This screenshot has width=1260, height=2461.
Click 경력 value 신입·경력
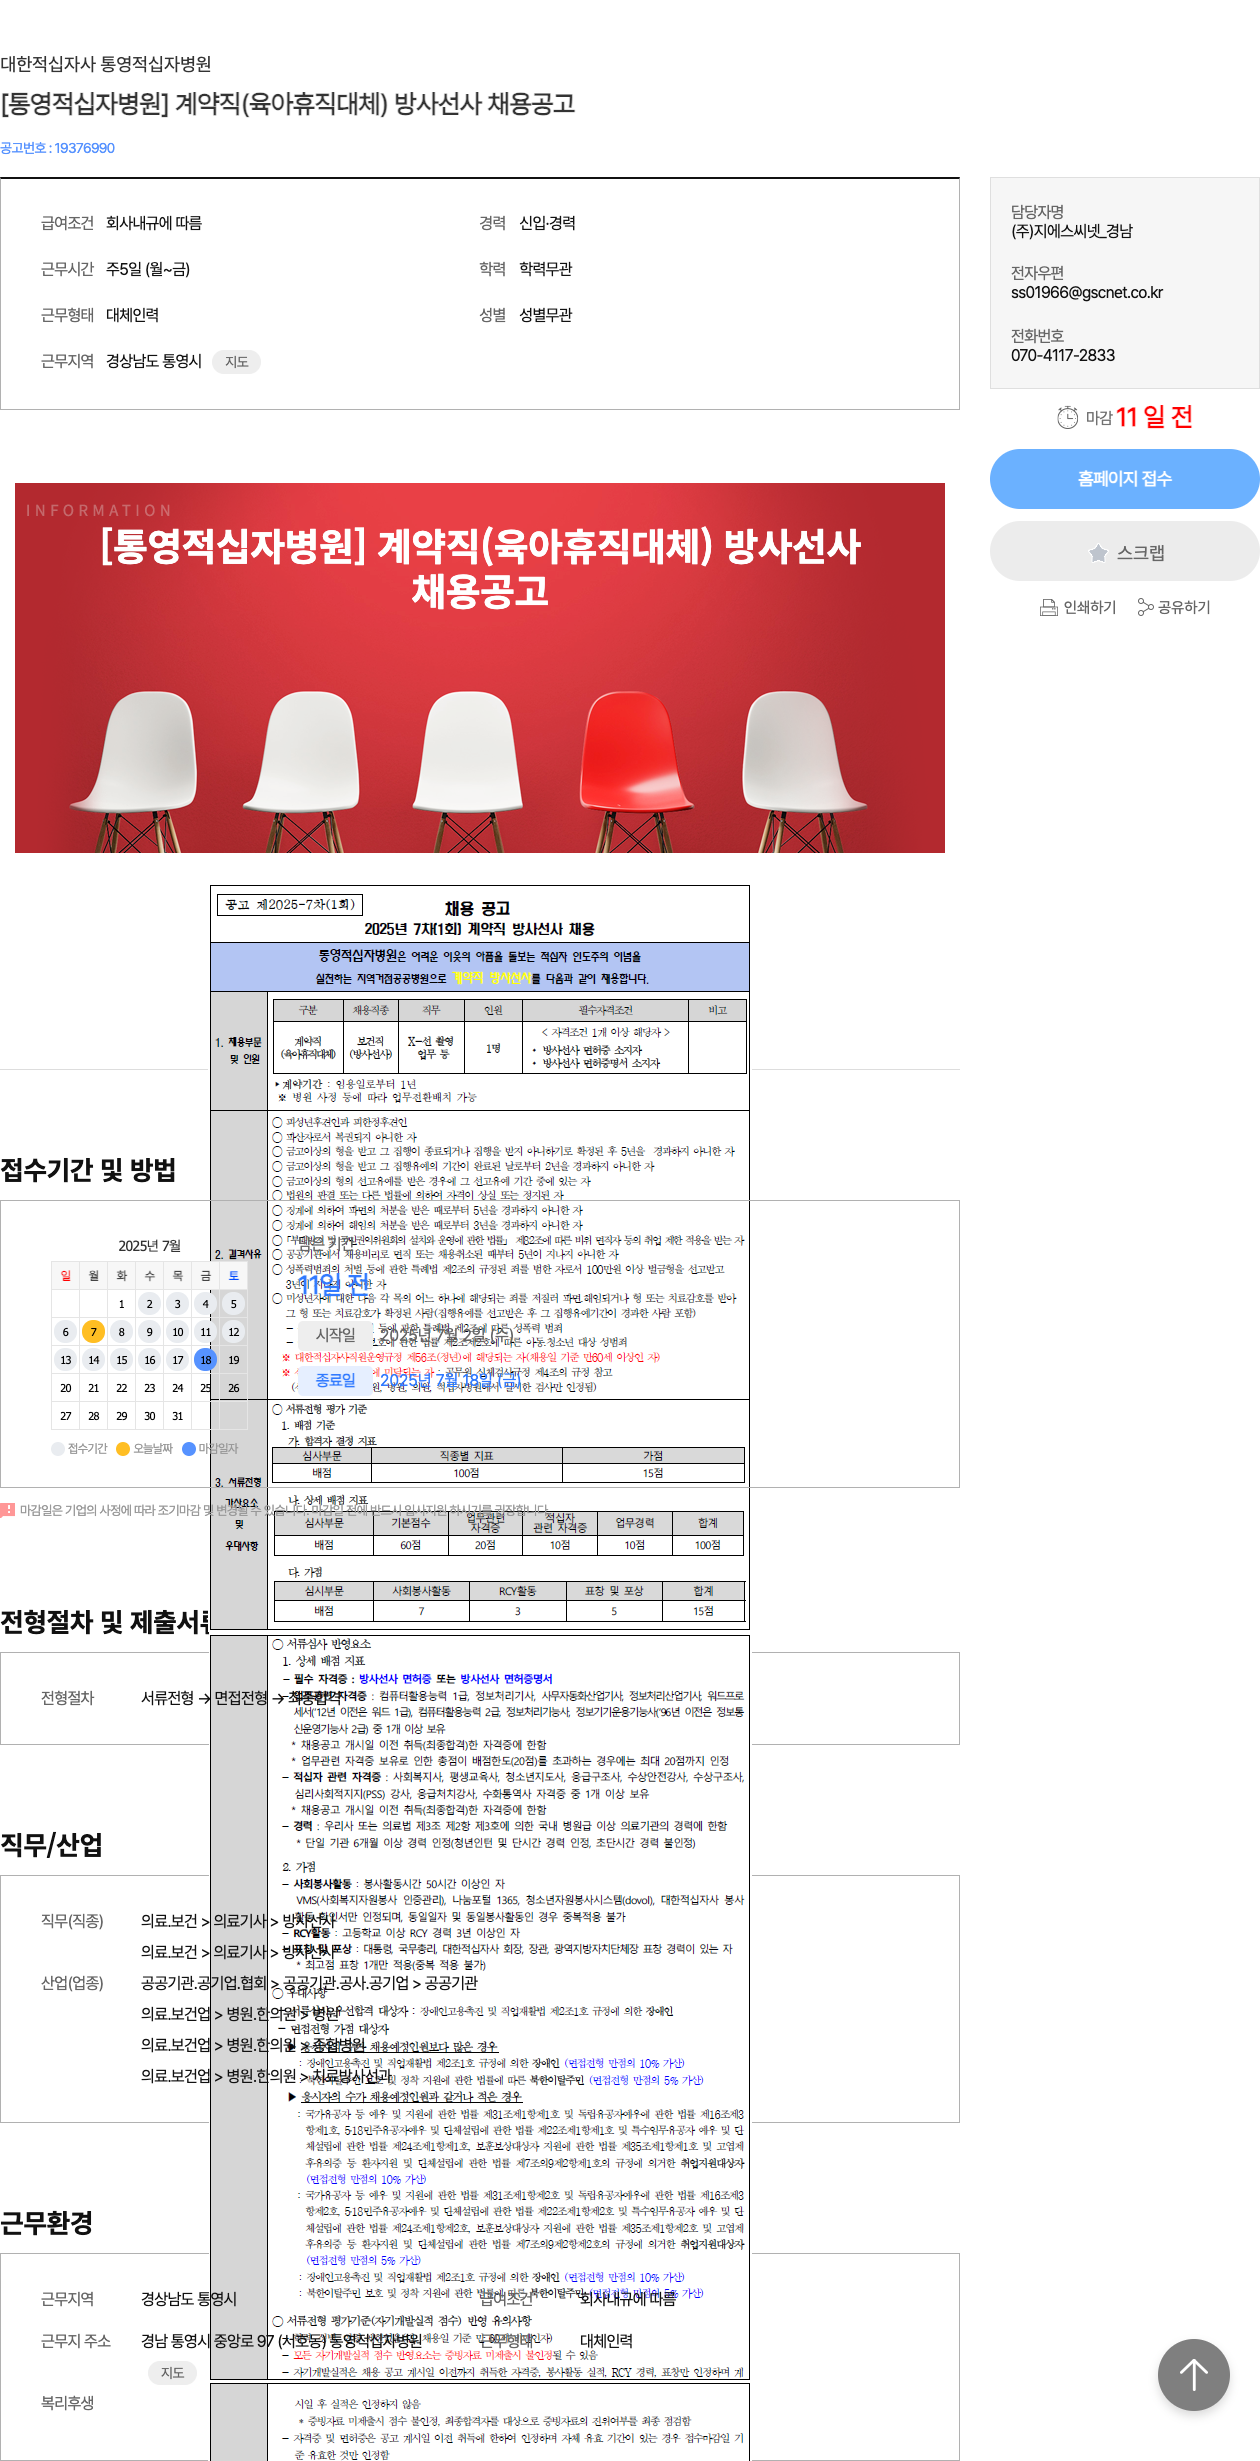click(x=547, y=223)
